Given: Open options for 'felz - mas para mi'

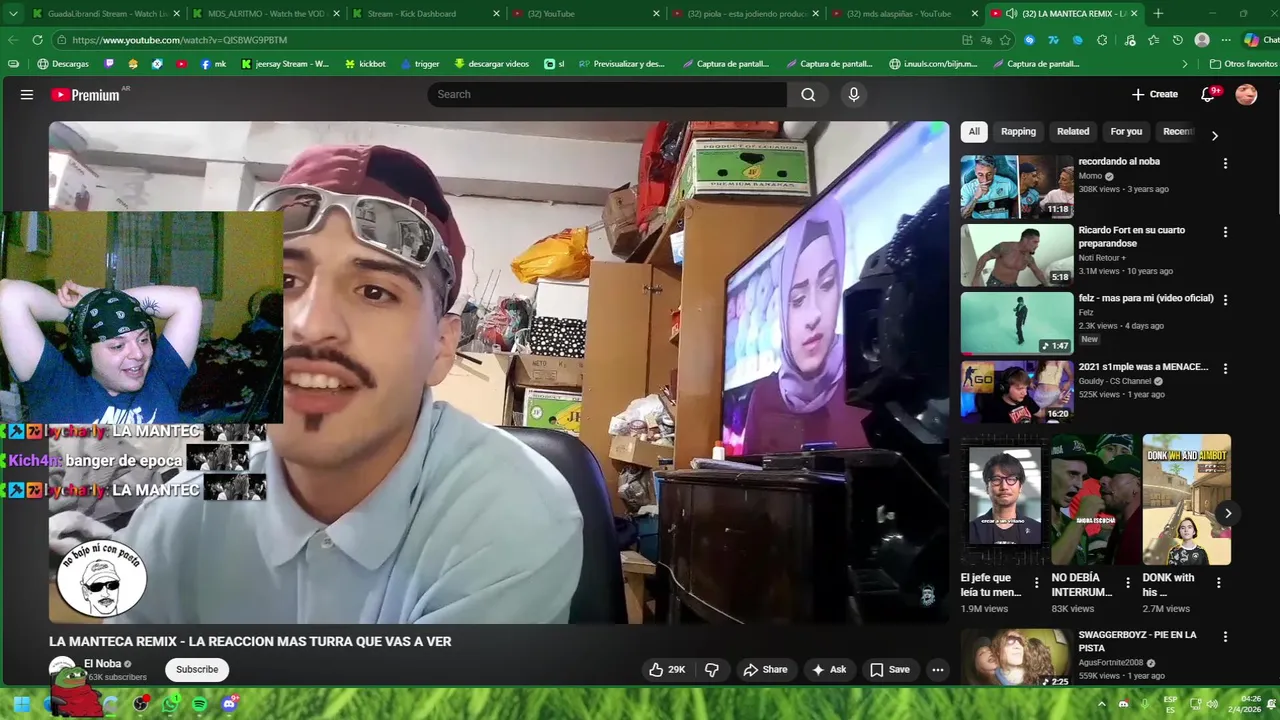Looking at the screenshot, I should 1225,300.
